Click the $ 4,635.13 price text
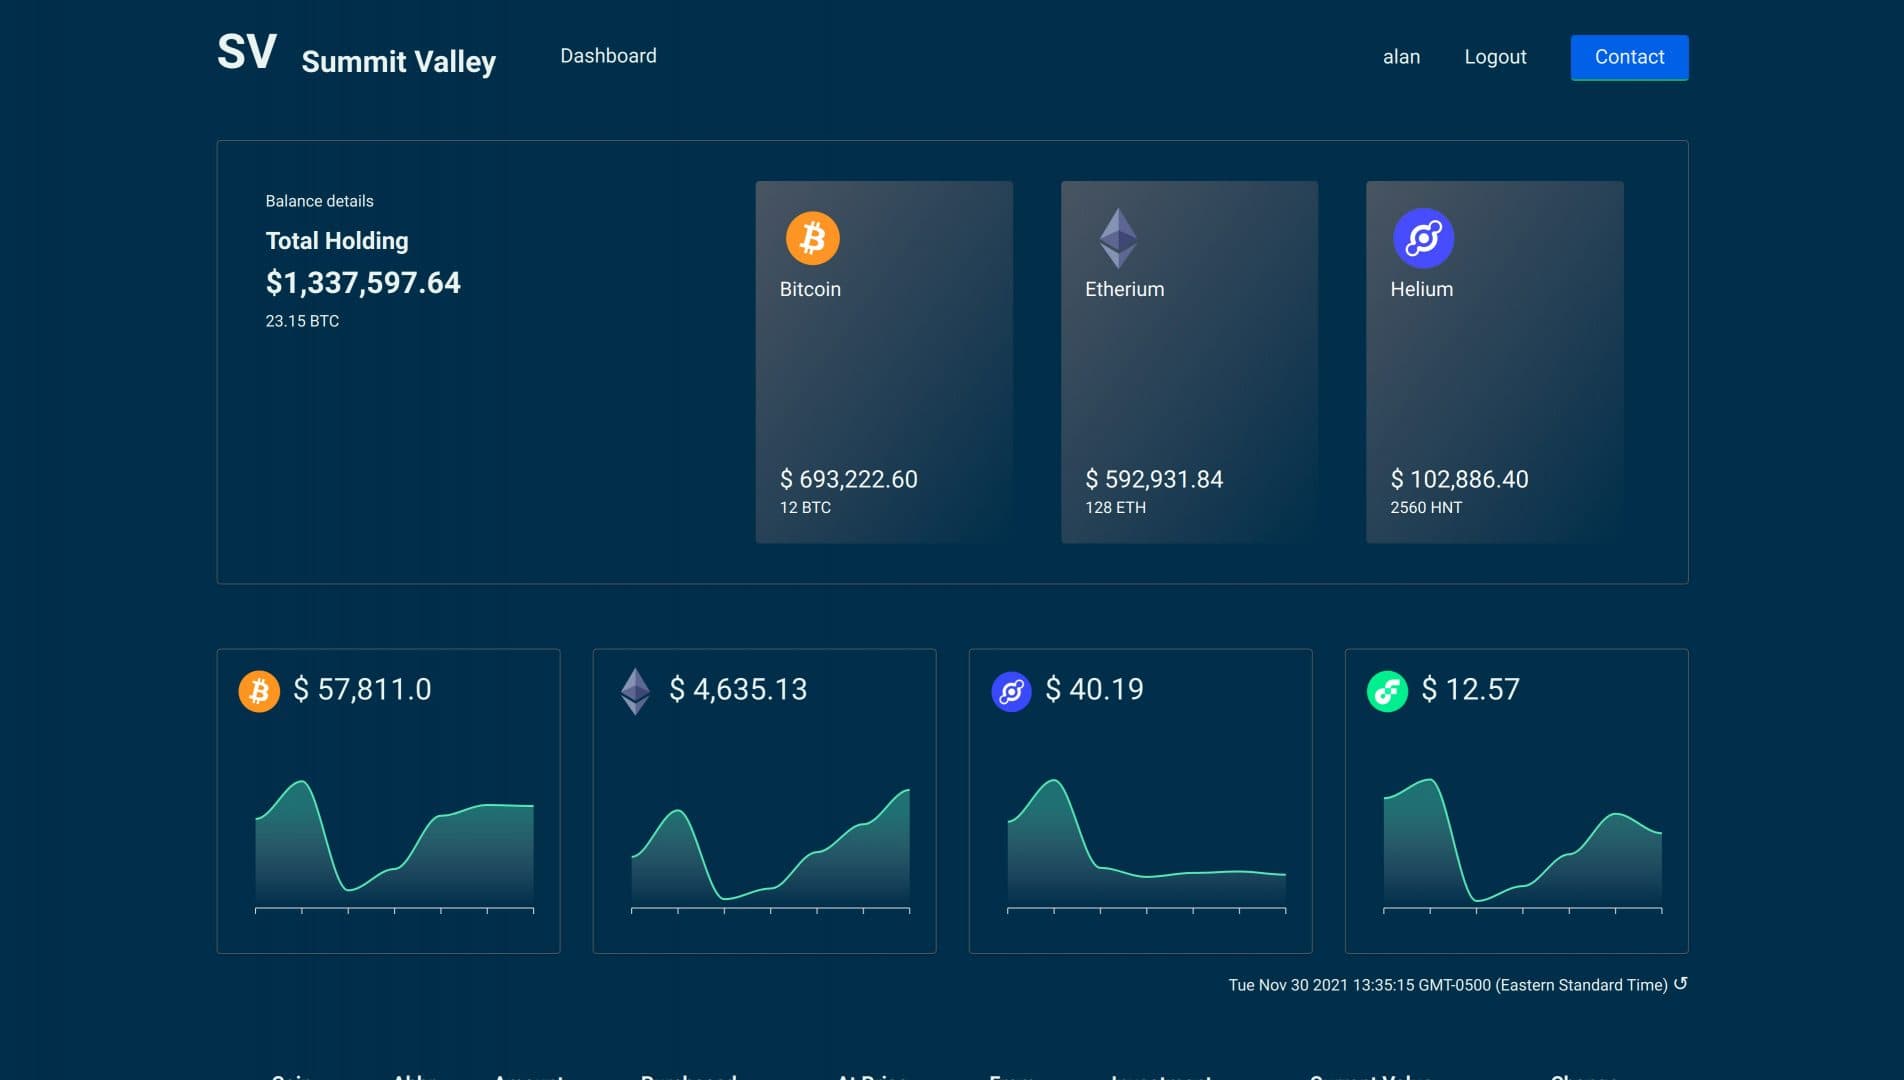 pyautogui.click(x=738, y=689)
